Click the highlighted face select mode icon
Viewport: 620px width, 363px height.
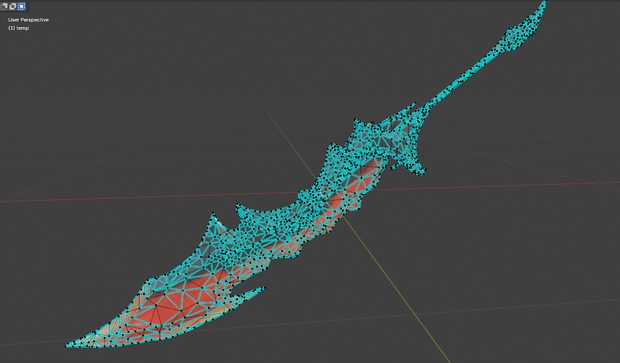pyautogui.click(x=21, y=6)
